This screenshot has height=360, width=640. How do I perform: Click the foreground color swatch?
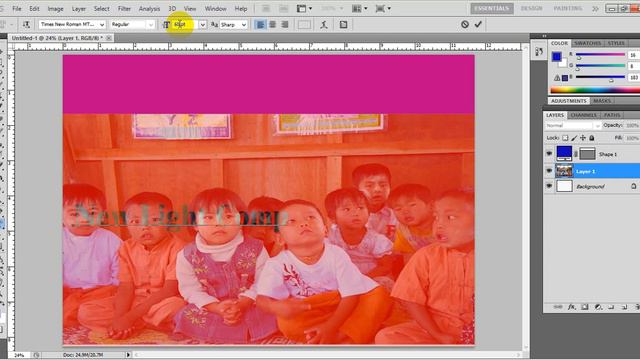coord(556,56)
